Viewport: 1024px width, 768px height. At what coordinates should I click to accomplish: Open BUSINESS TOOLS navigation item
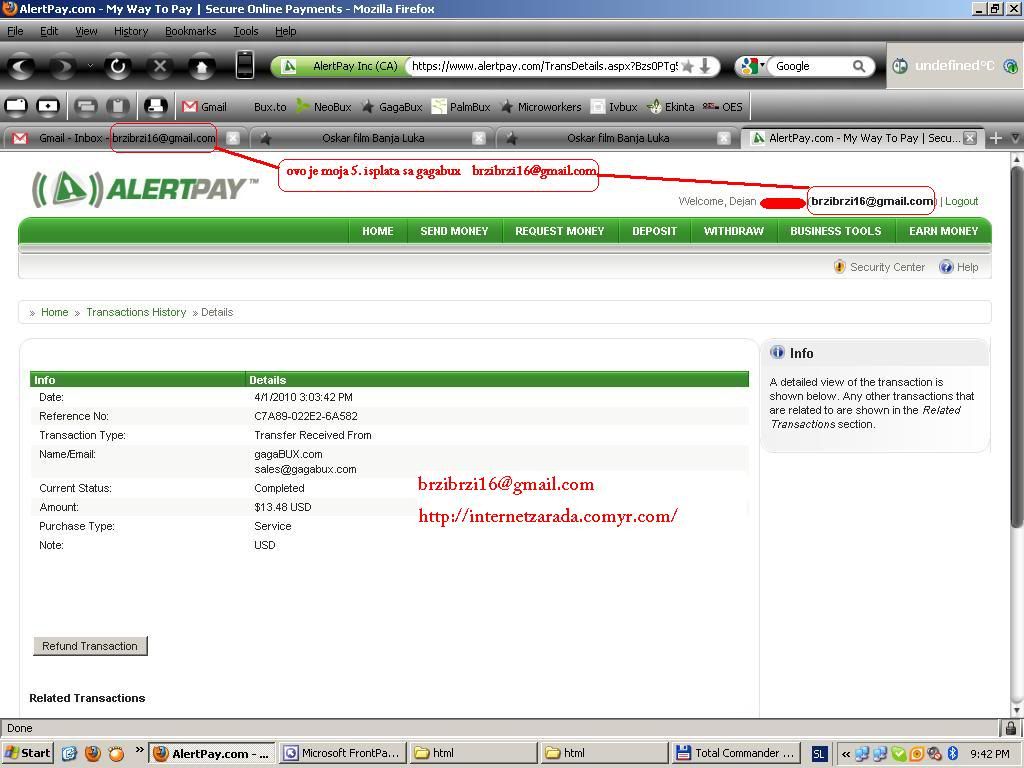pyautogui.click(x=835, y=231)
